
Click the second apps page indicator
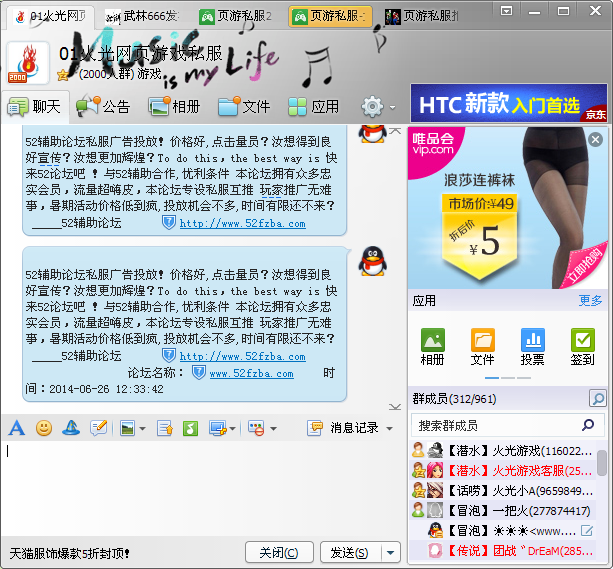tap(508, 378)
